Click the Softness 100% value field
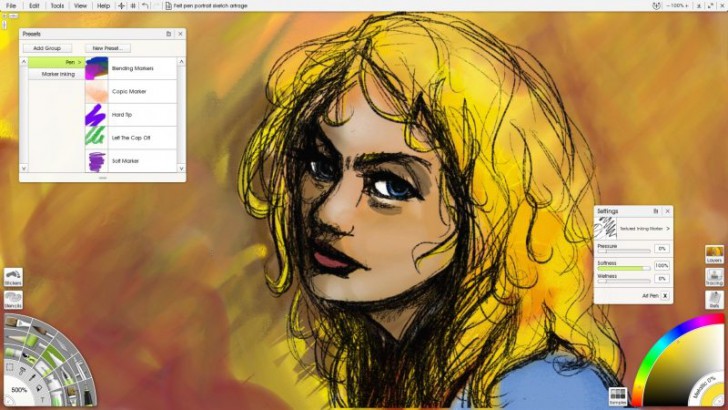This screenshot has width=728, height=410. pos(662,266)
